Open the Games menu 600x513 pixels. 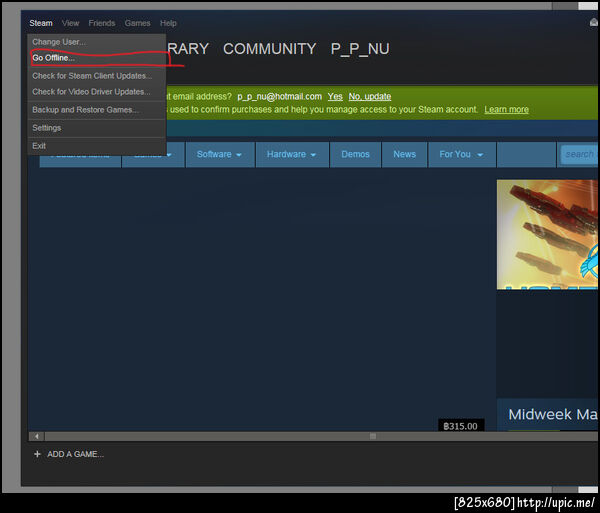tap(137, 23)
